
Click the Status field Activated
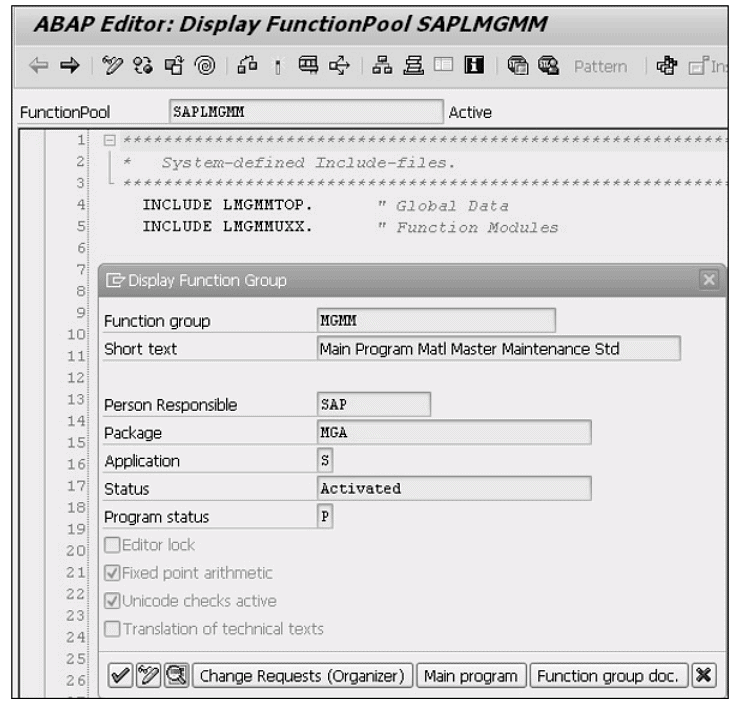tap(454, 488)
